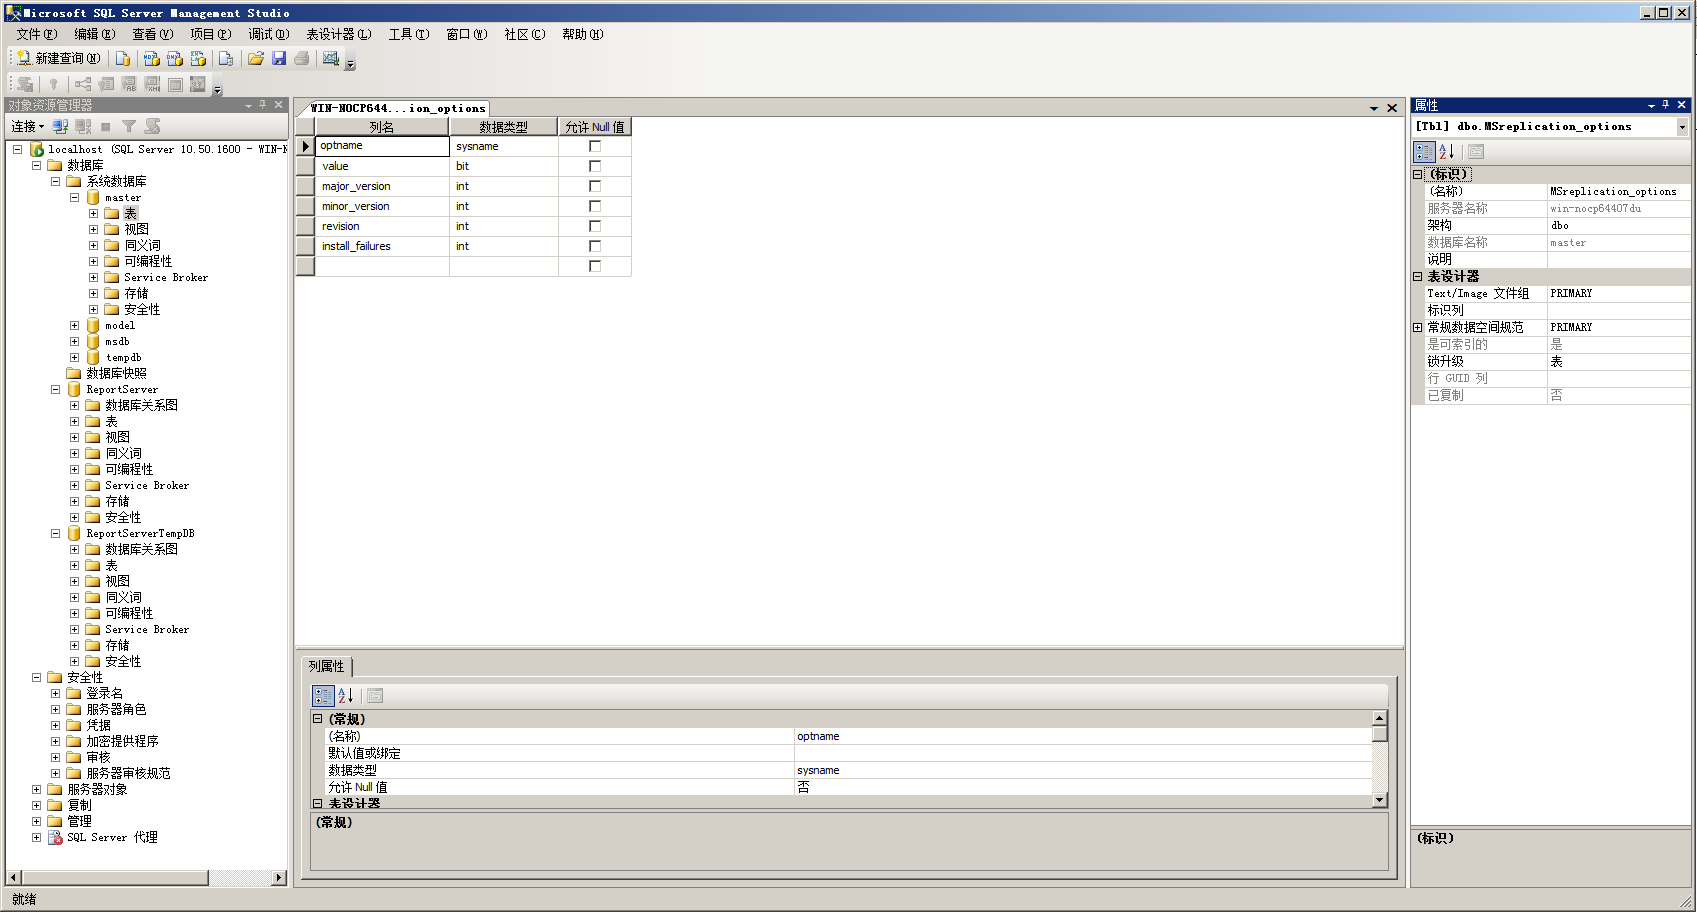1697x912 pixels.
Task: Sort Properties panel alphabetically
Action: point(1446,152)
